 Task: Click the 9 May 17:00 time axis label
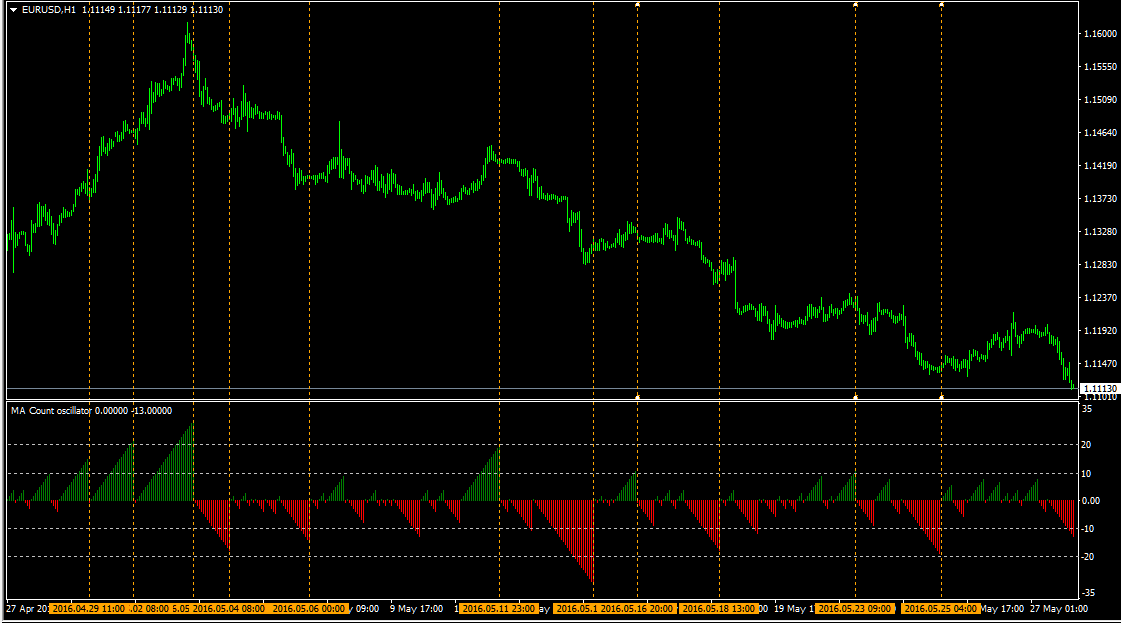pos(416,609)
